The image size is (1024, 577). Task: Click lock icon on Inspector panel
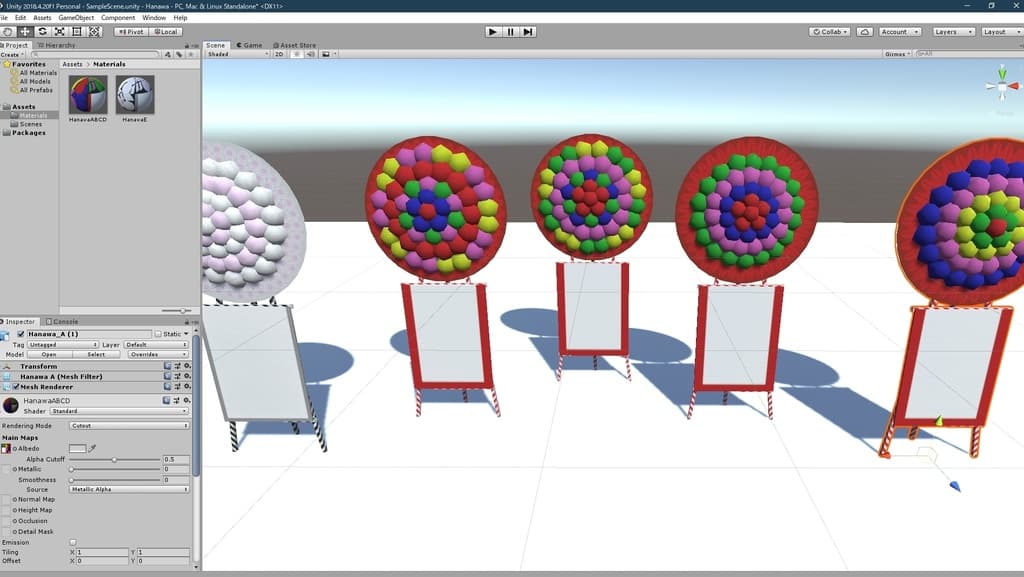point(187,322)
